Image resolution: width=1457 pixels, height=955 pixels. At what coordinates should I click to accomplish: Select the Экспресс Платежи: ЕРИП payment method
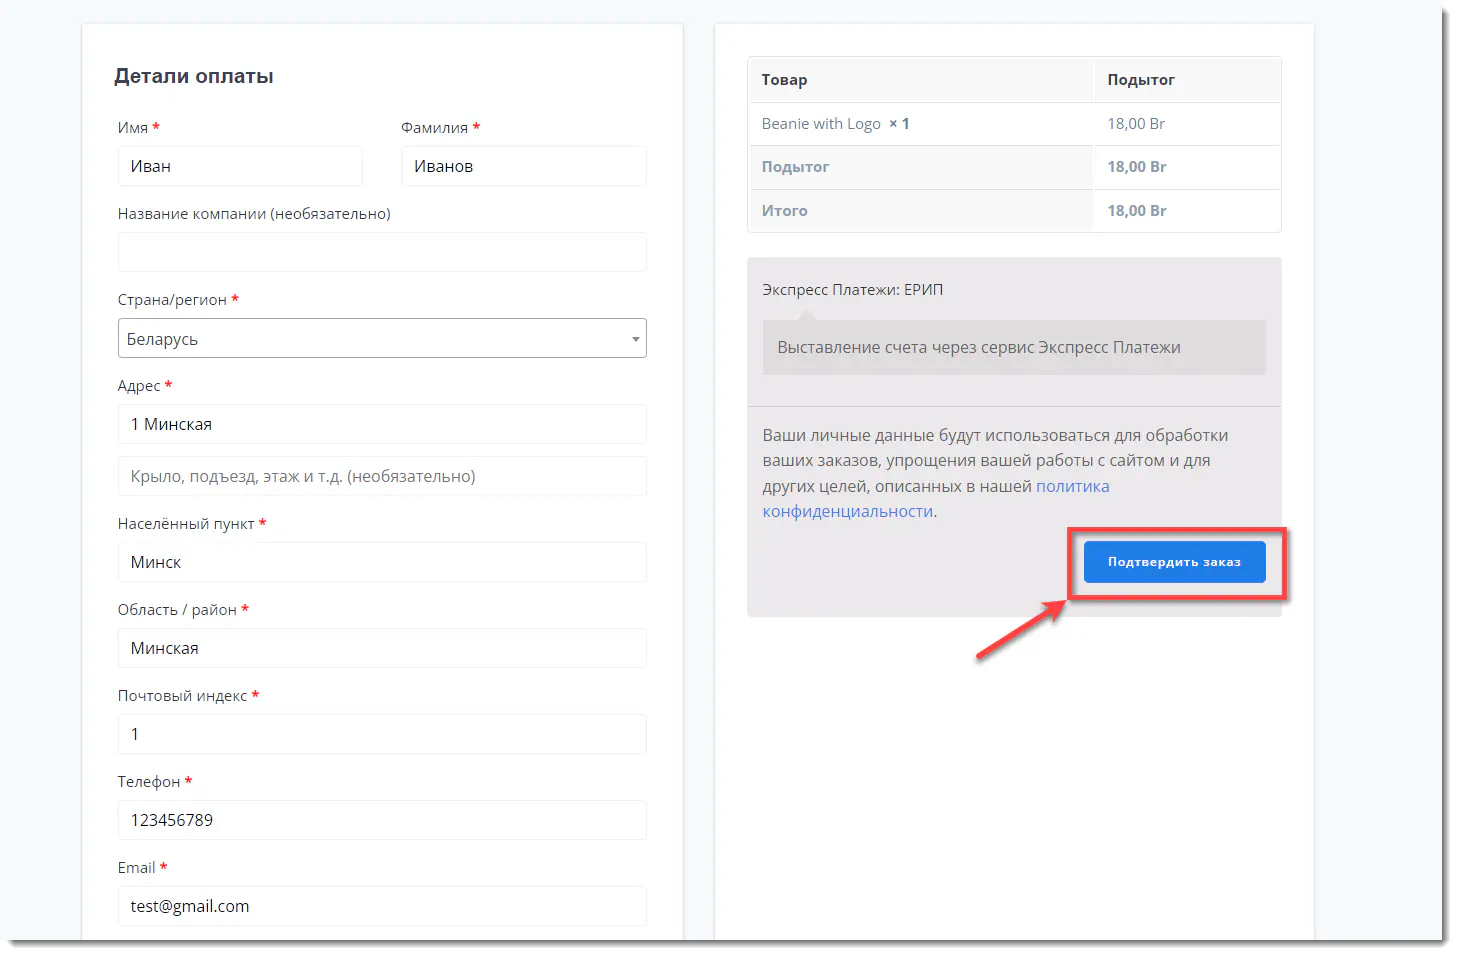pos(852,290)
